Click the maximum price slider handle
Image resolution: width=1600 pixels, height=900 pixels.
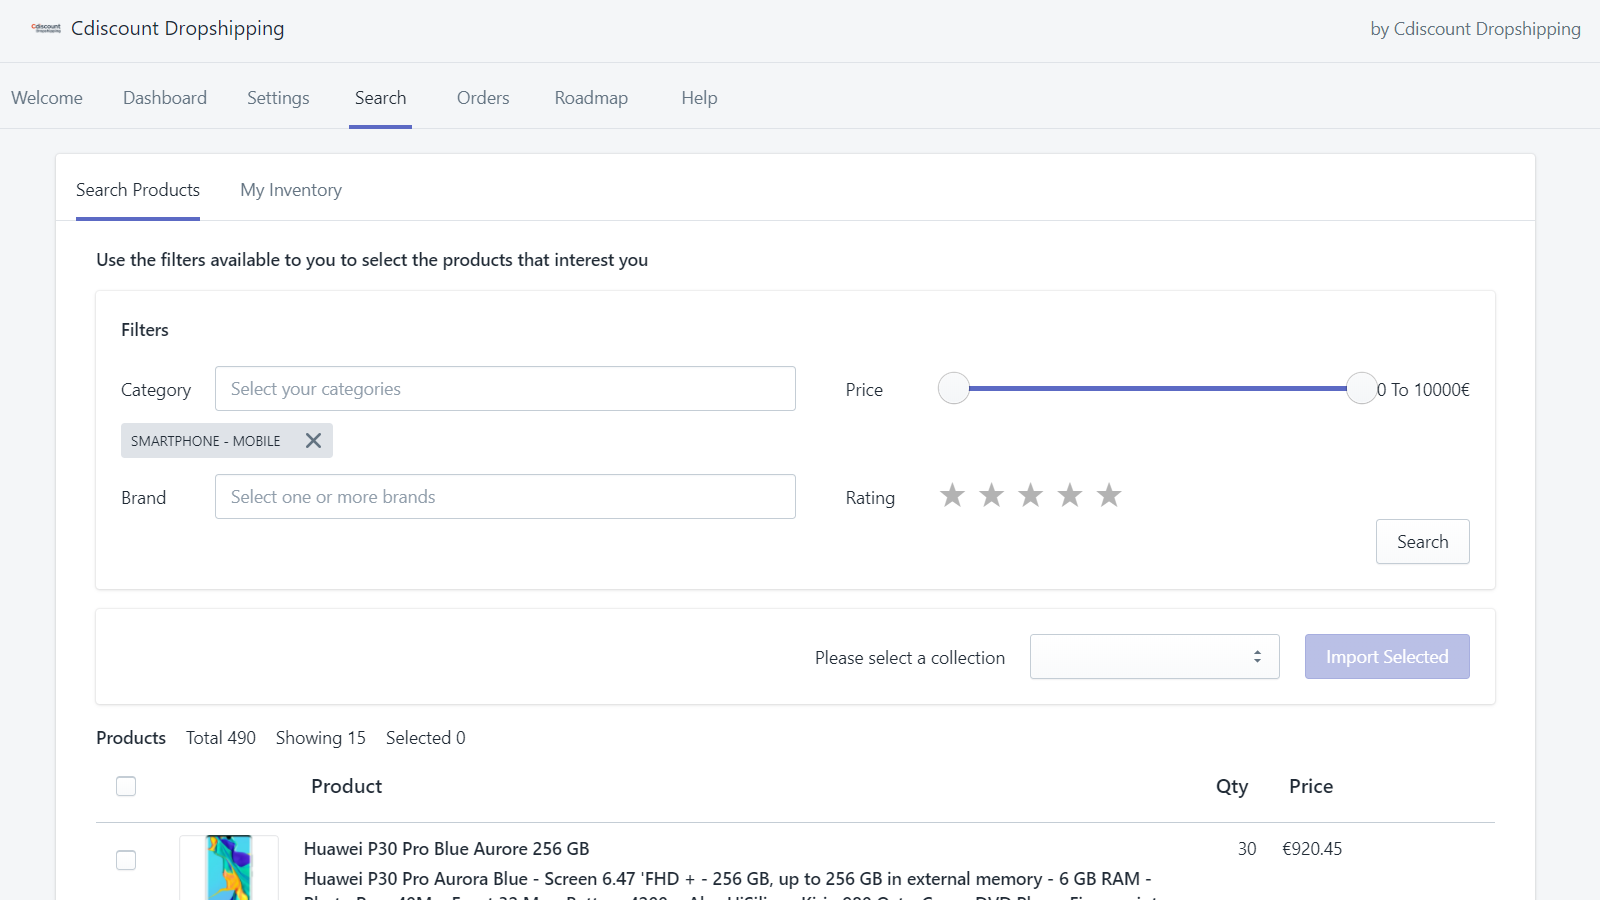[1362, 388]
